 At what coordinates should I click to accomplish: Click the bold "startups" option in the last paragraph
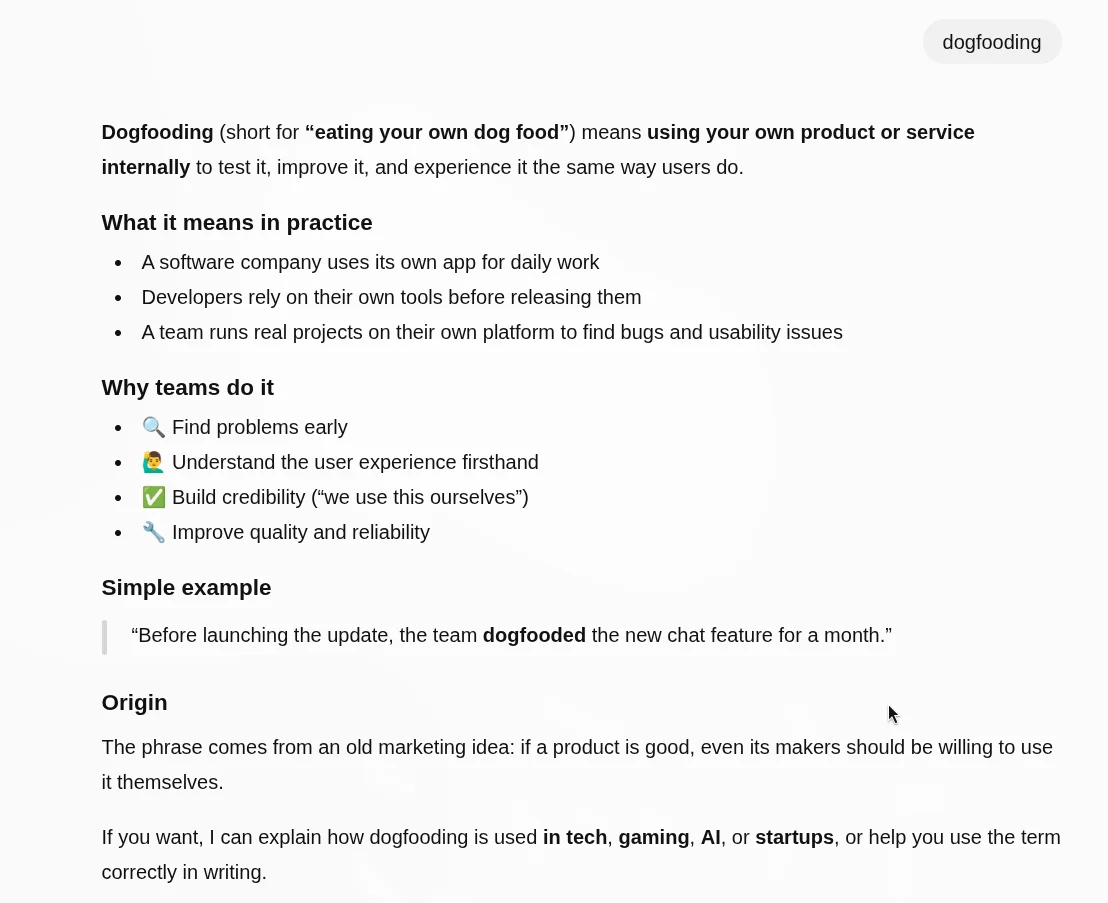click(x=794, y=837)
